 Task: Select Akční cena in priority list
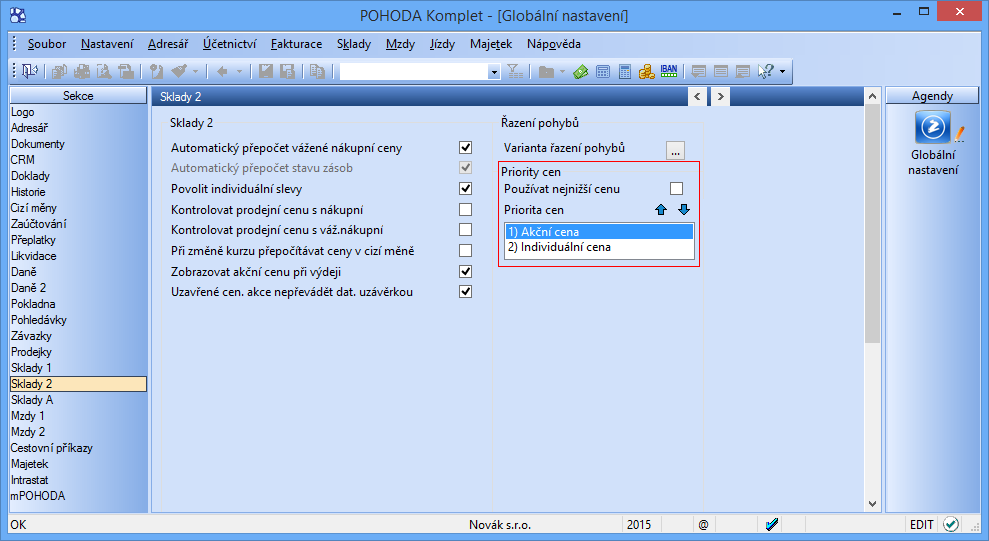coord(599,232)
